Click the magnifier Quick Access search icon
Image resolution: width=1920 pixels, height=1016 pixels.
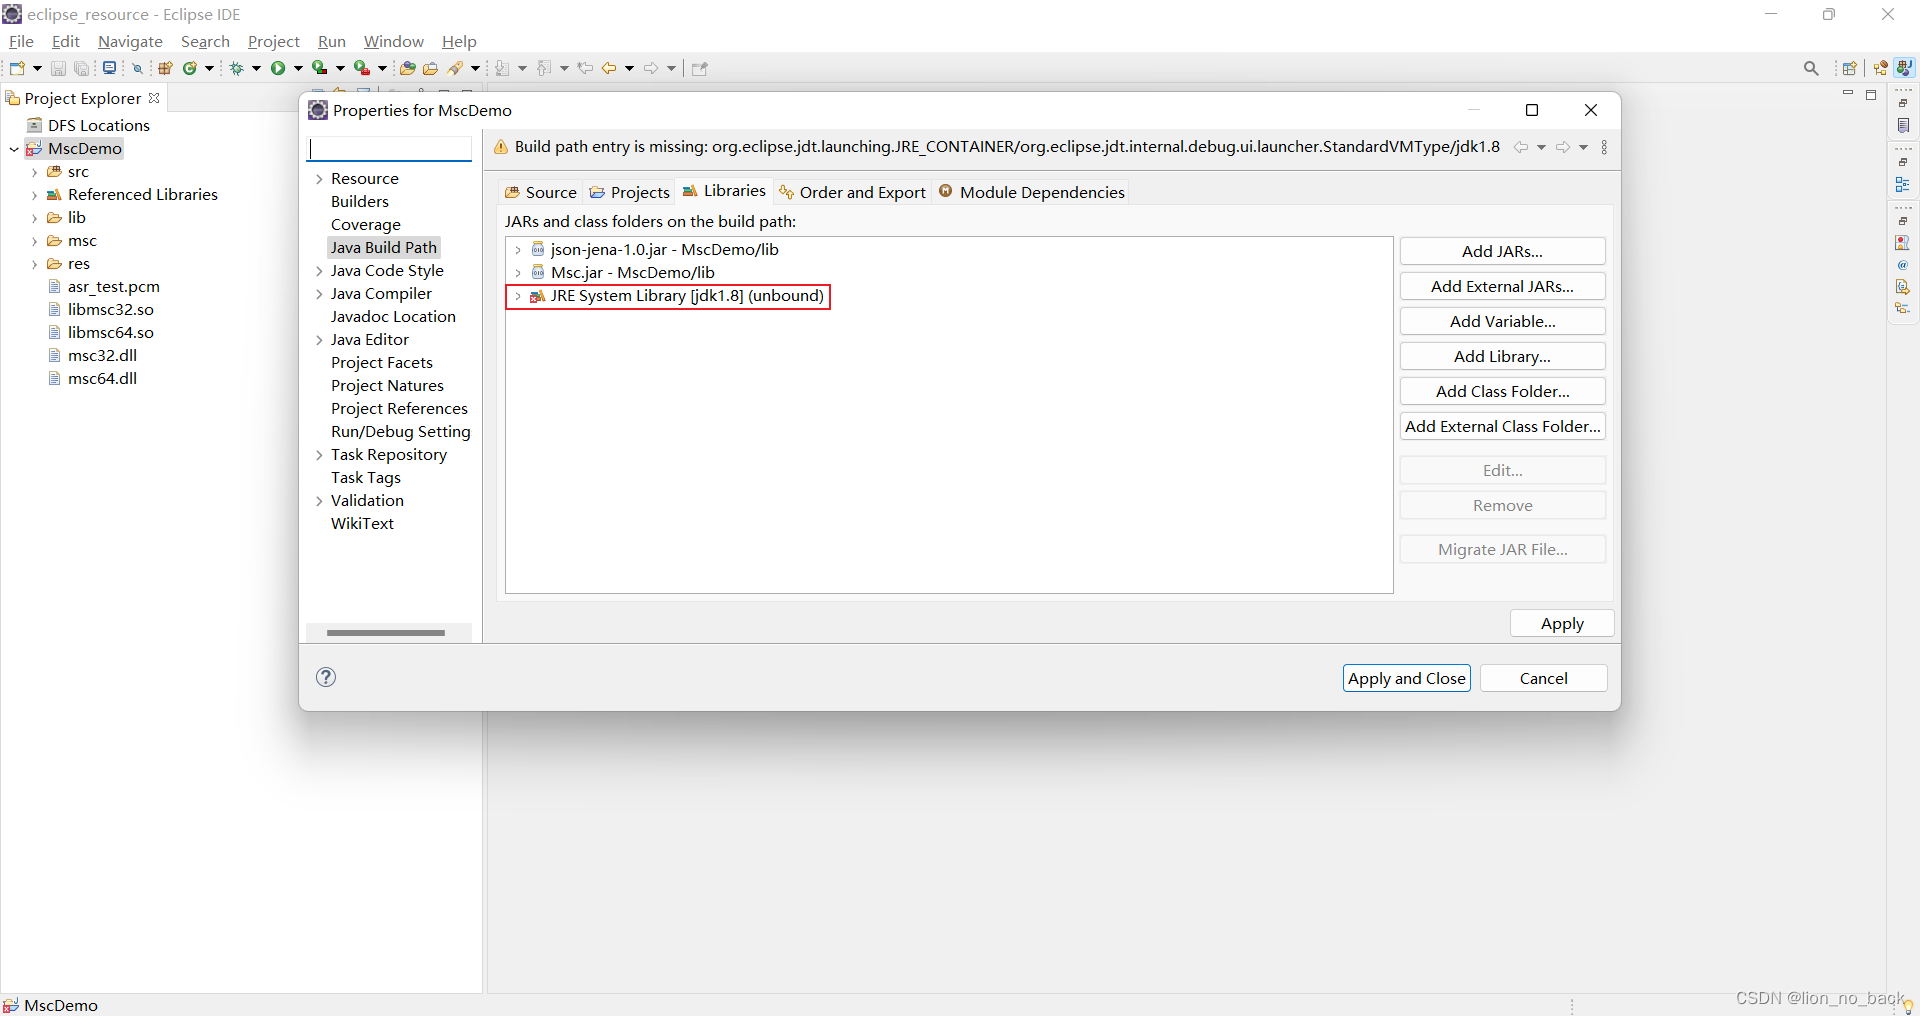click(1811, 68)
